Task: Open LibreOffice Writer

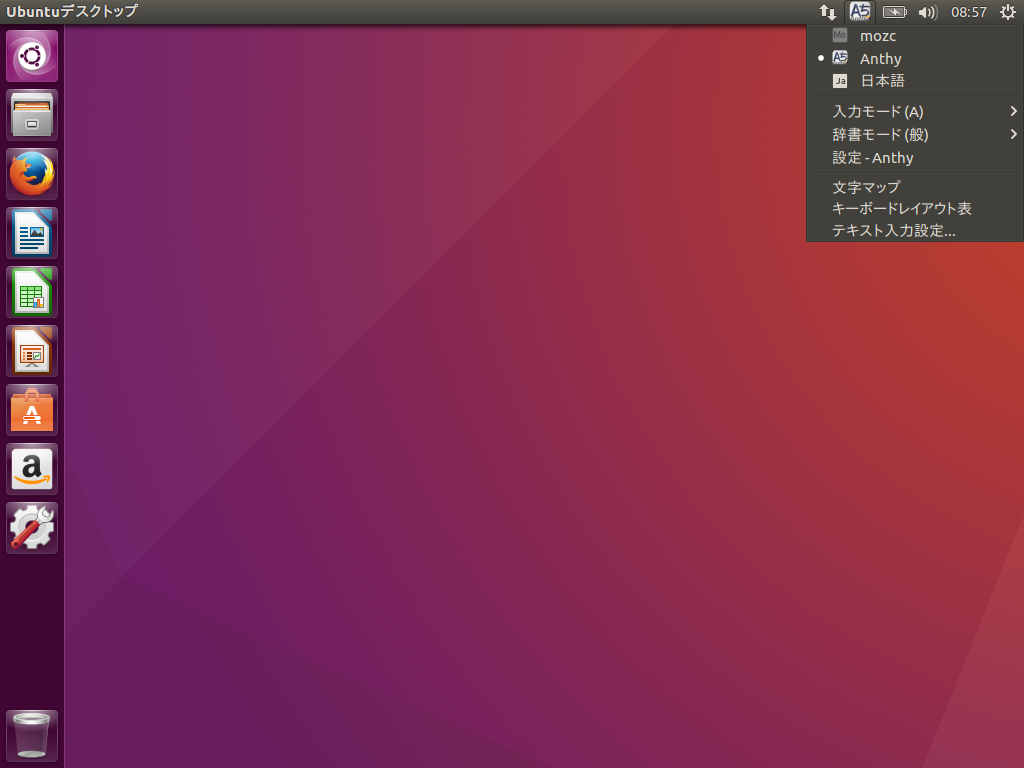Action: coord(32,233)
